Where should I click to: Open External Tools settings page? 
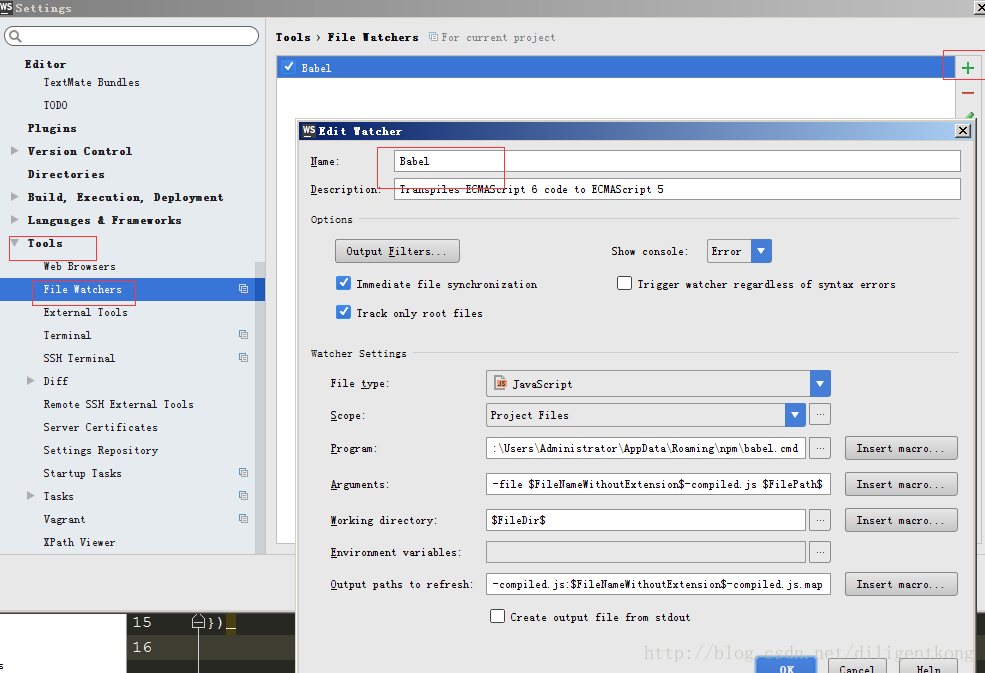[x=85, y=312]
